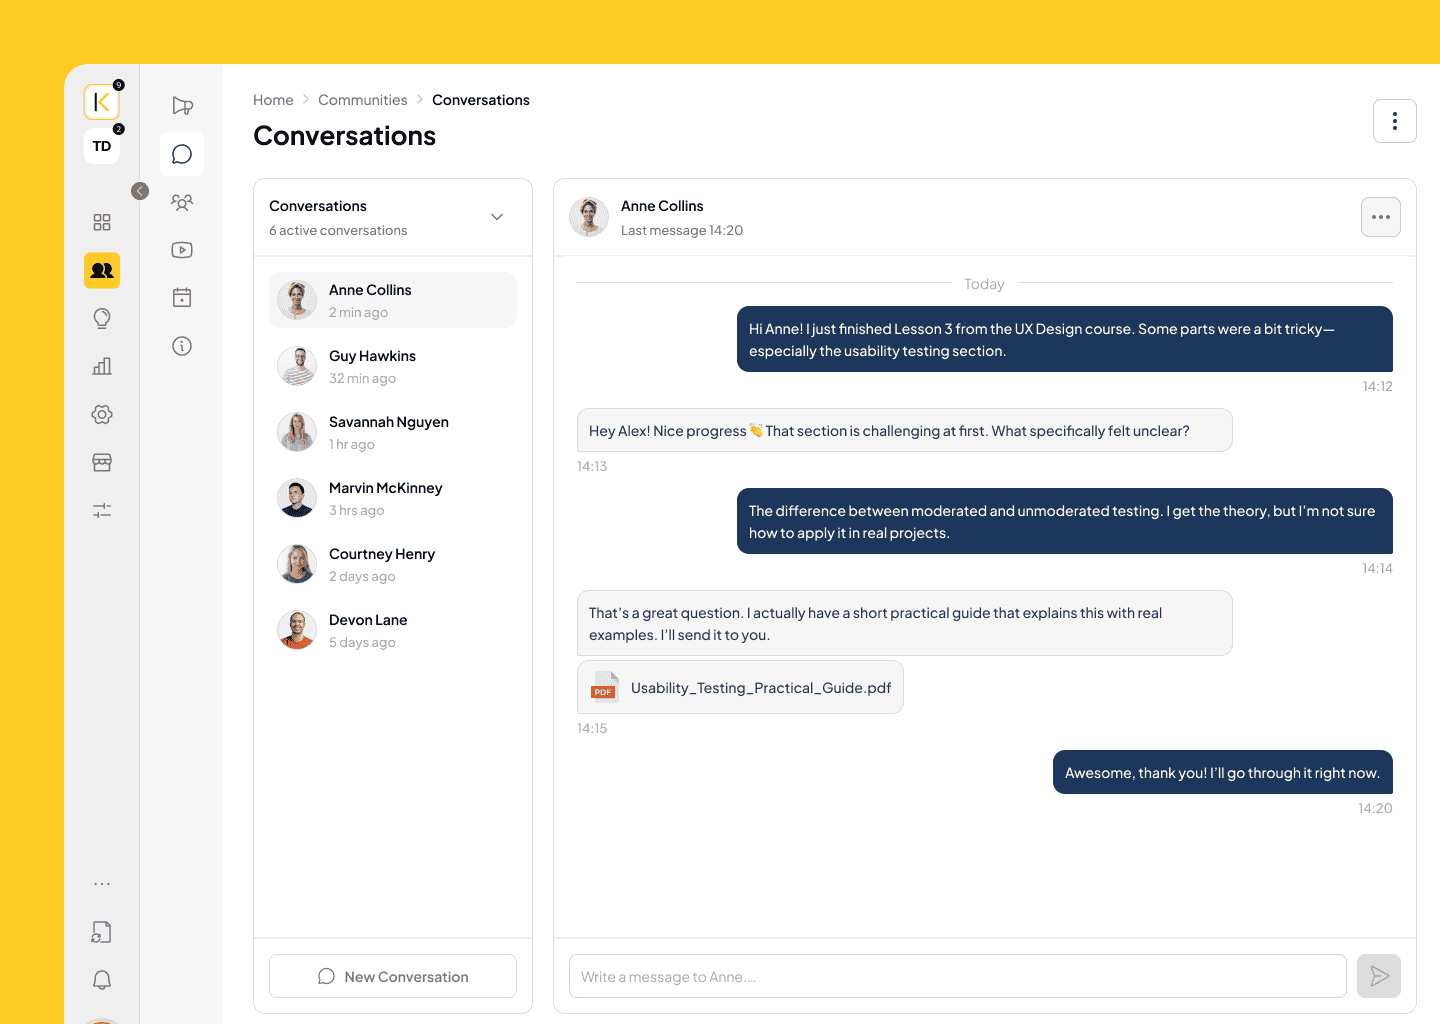
Task: Collapse the sidebar with the arrow toggle
Action: point(140,191)
